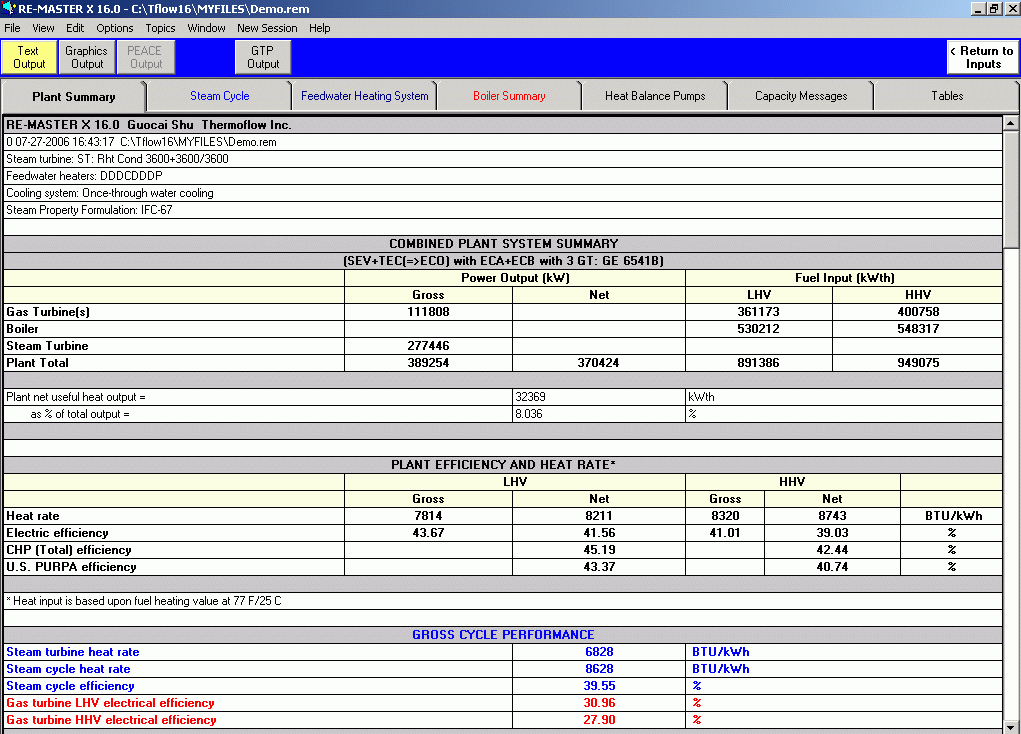Click the Feedwater heaters DDDCDDDP line

[x=84, y=176]
